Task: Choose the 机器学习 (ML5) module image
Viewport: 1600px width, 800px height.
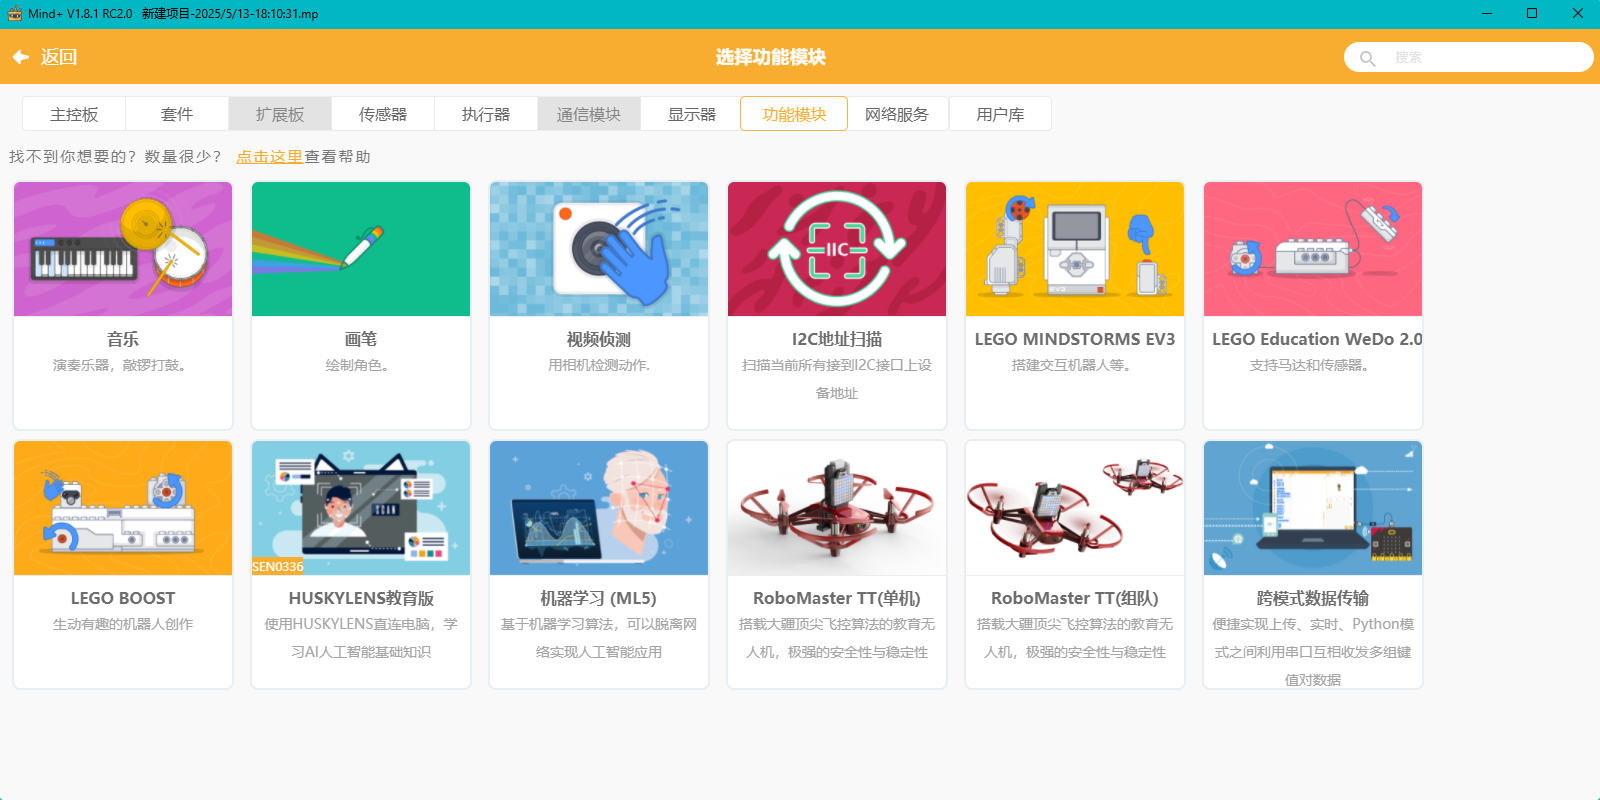Action: [599, 508]
